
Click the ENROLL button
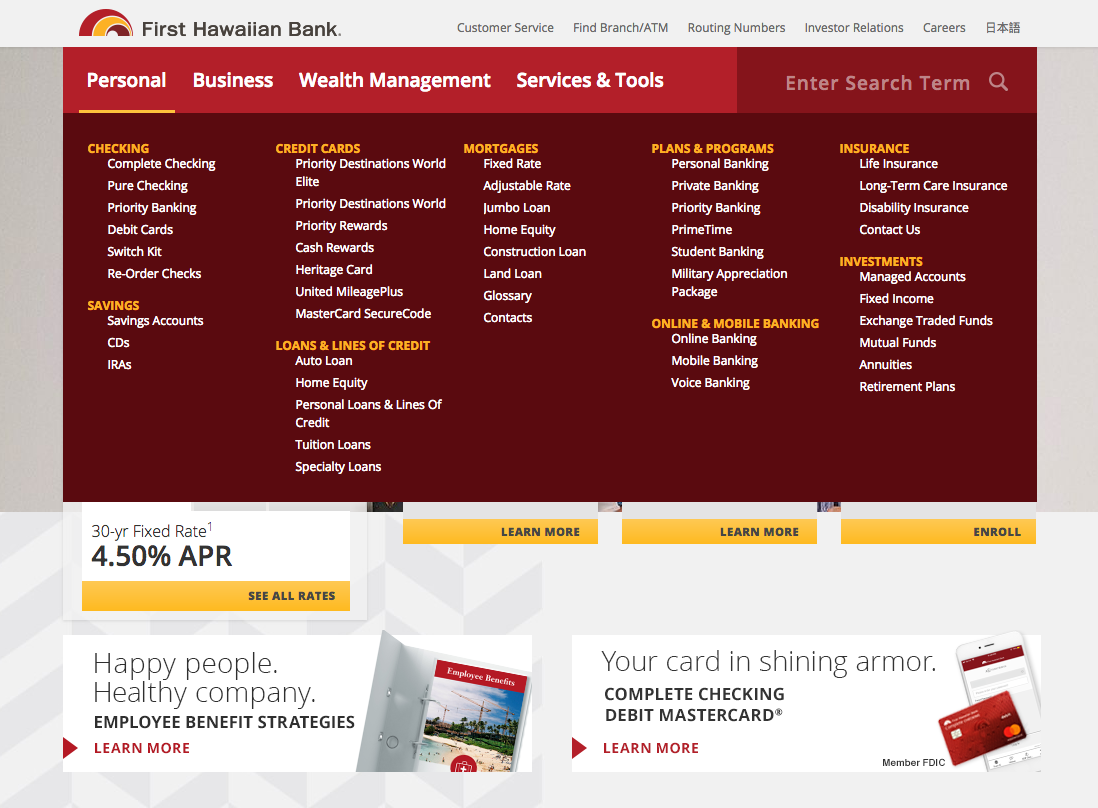point(938,531)
